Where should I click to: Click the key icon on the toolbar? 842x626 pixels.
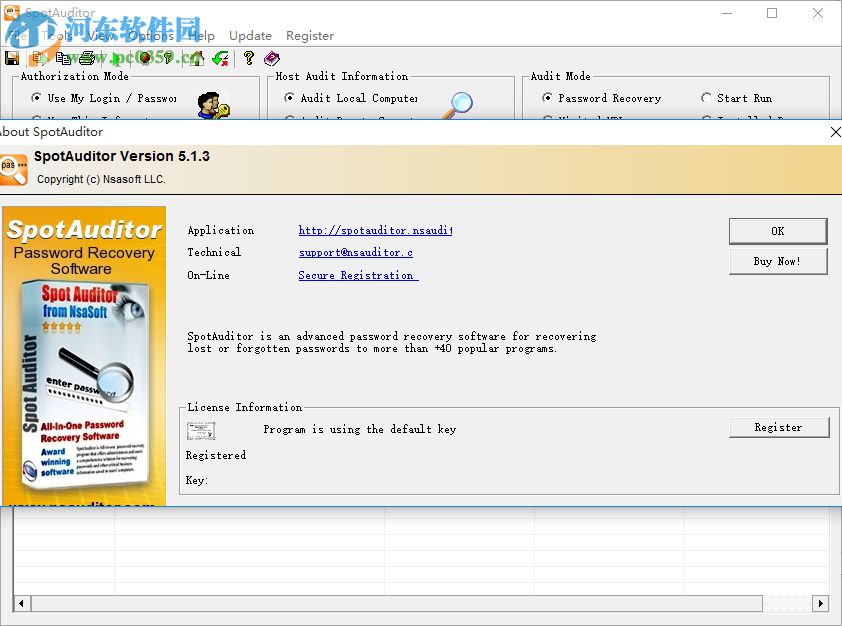coord(168,57)
